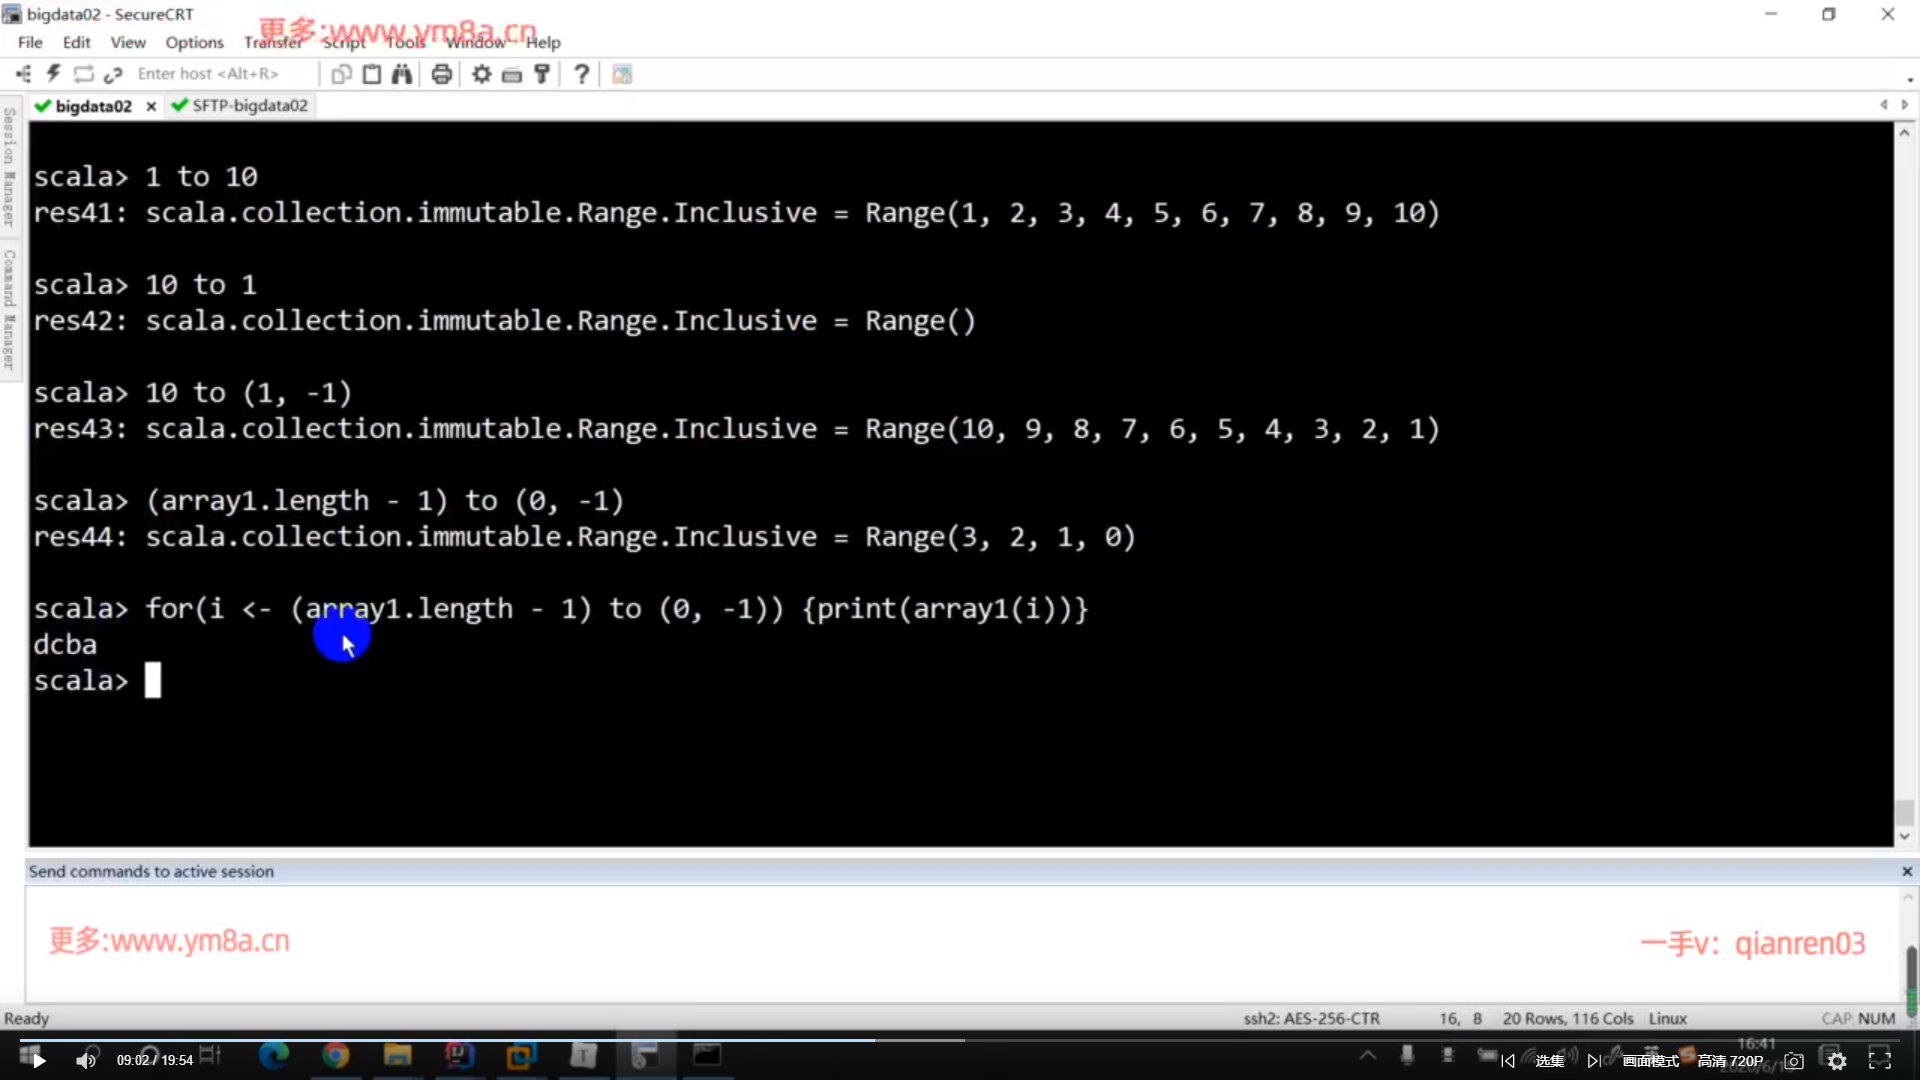Close the Send commands panel
This screenshot has width=1920, height=1080.
1906,871
